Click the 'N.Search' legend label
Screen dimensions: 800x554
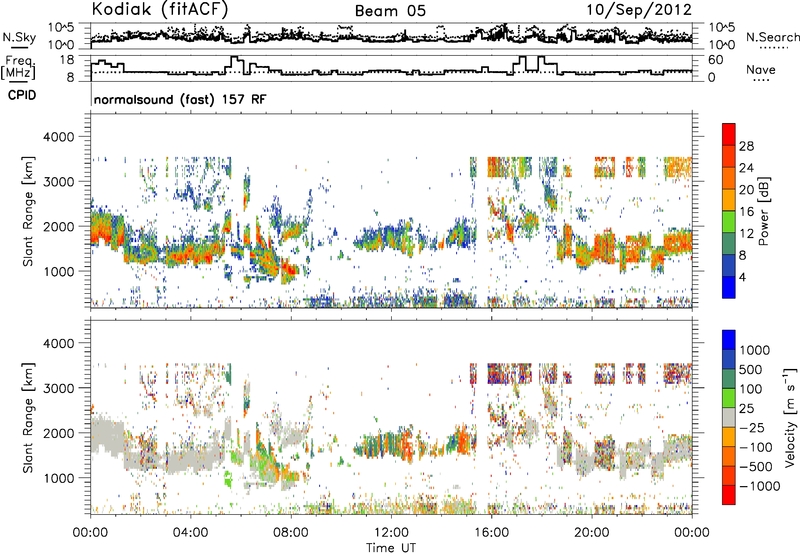[x=772, y=37]
